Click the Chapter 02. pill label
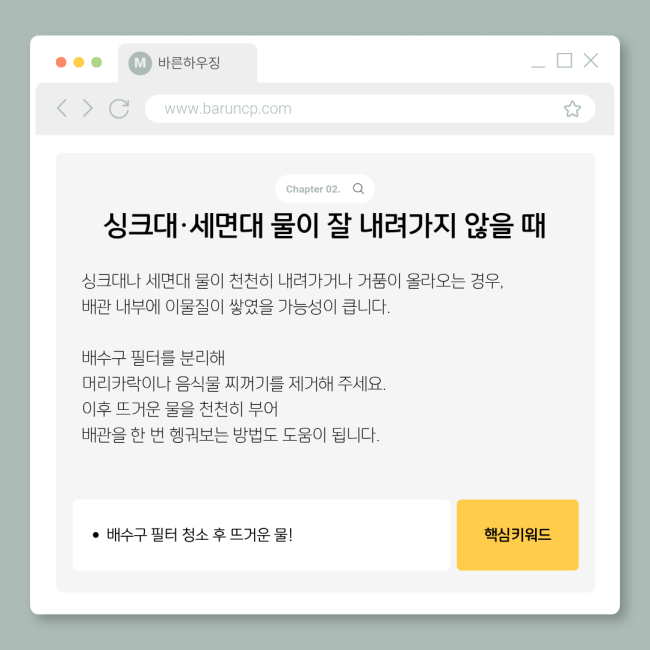This screenshot has height=650, width=650. point(313,189)
